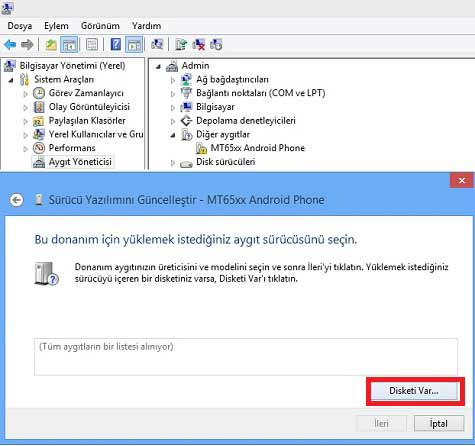Click the Scan for hardware changes icon
The height and width of the screenshot is (446, 475).
[x=157, y=44]
